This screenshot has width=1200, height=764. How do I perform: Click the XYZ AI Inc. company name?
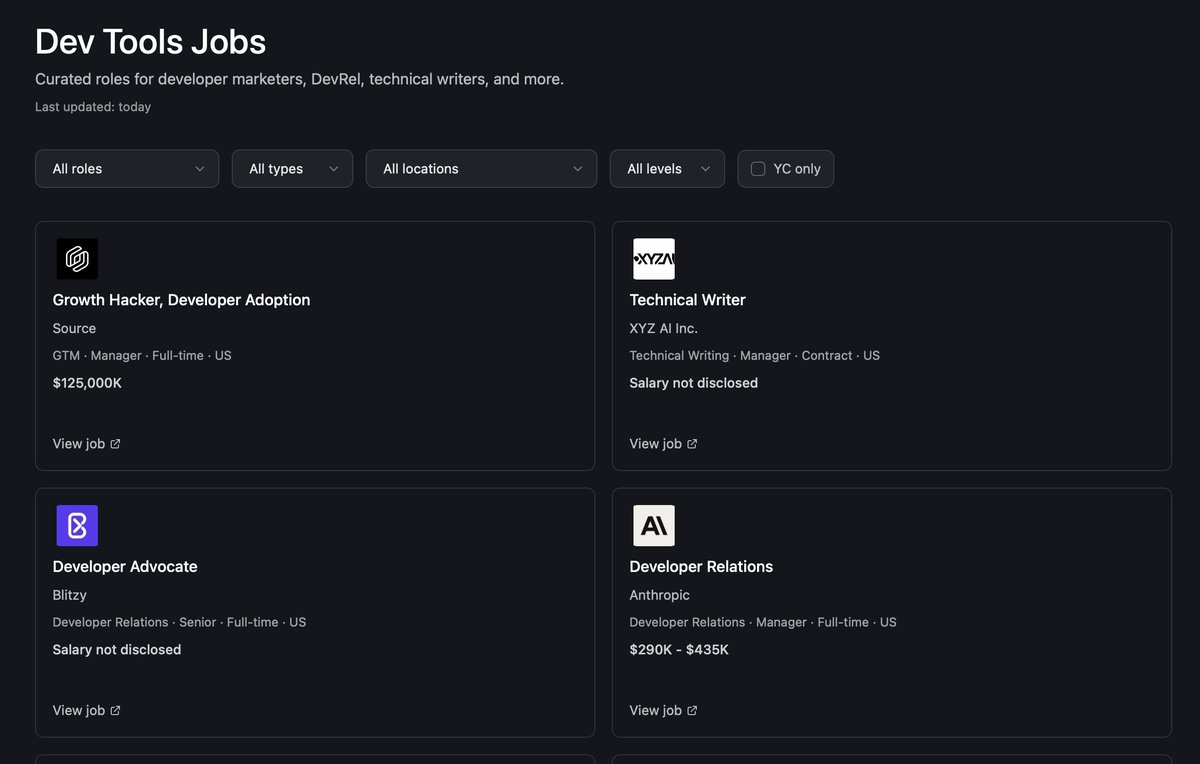tap(663, 329)
